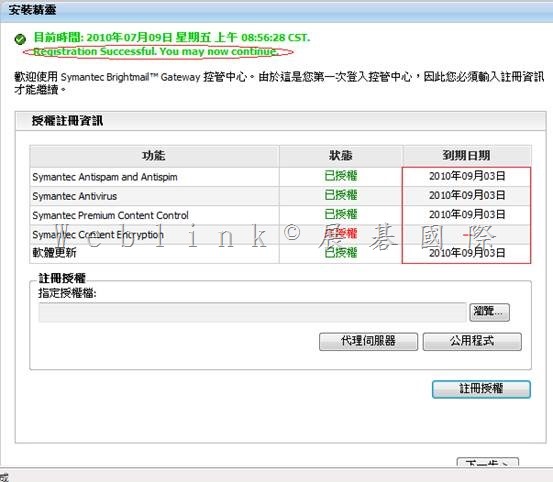Select the 功能 column header

click(x=154, y=155)
